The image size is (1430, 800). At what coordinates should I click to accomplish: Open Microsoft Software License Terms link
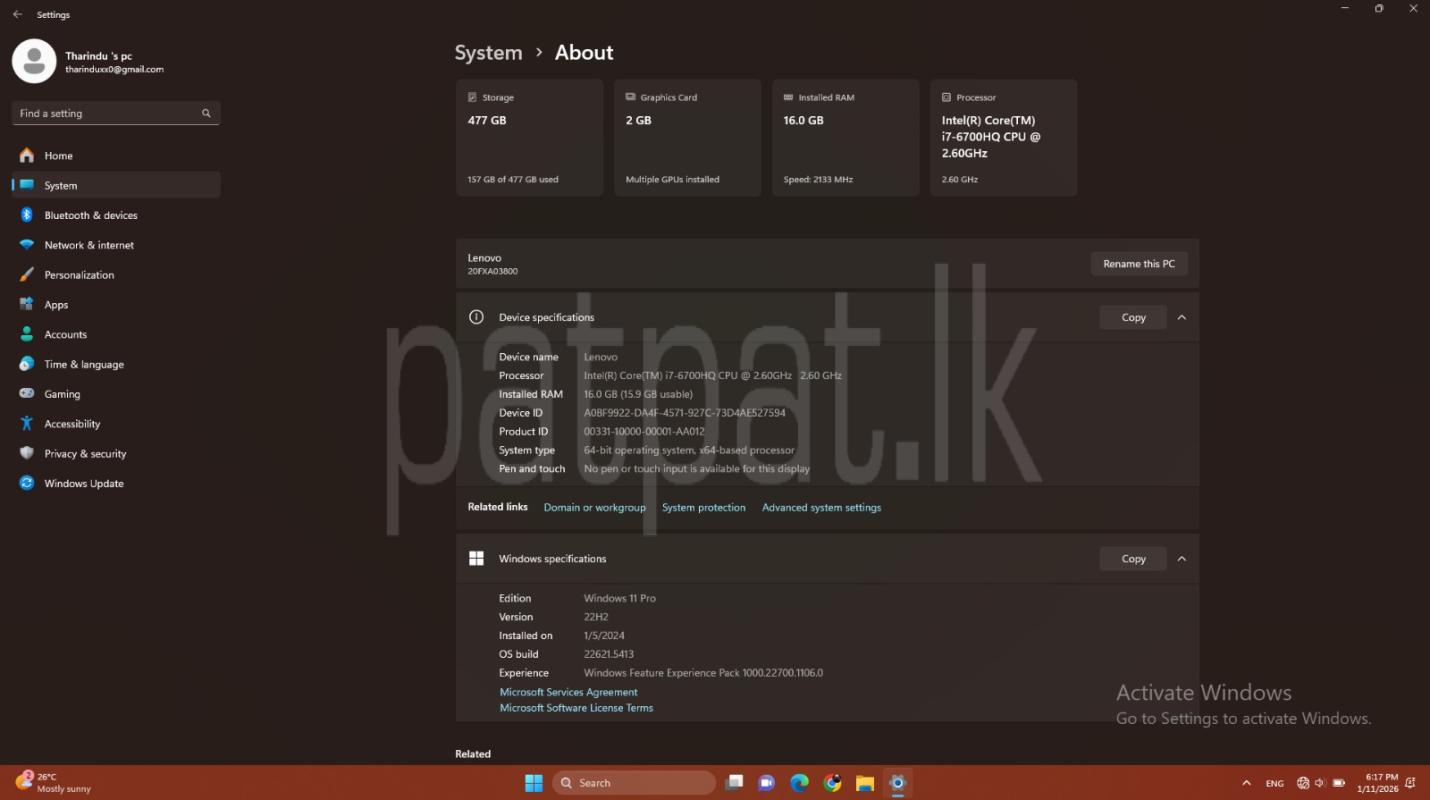(576, 708)
